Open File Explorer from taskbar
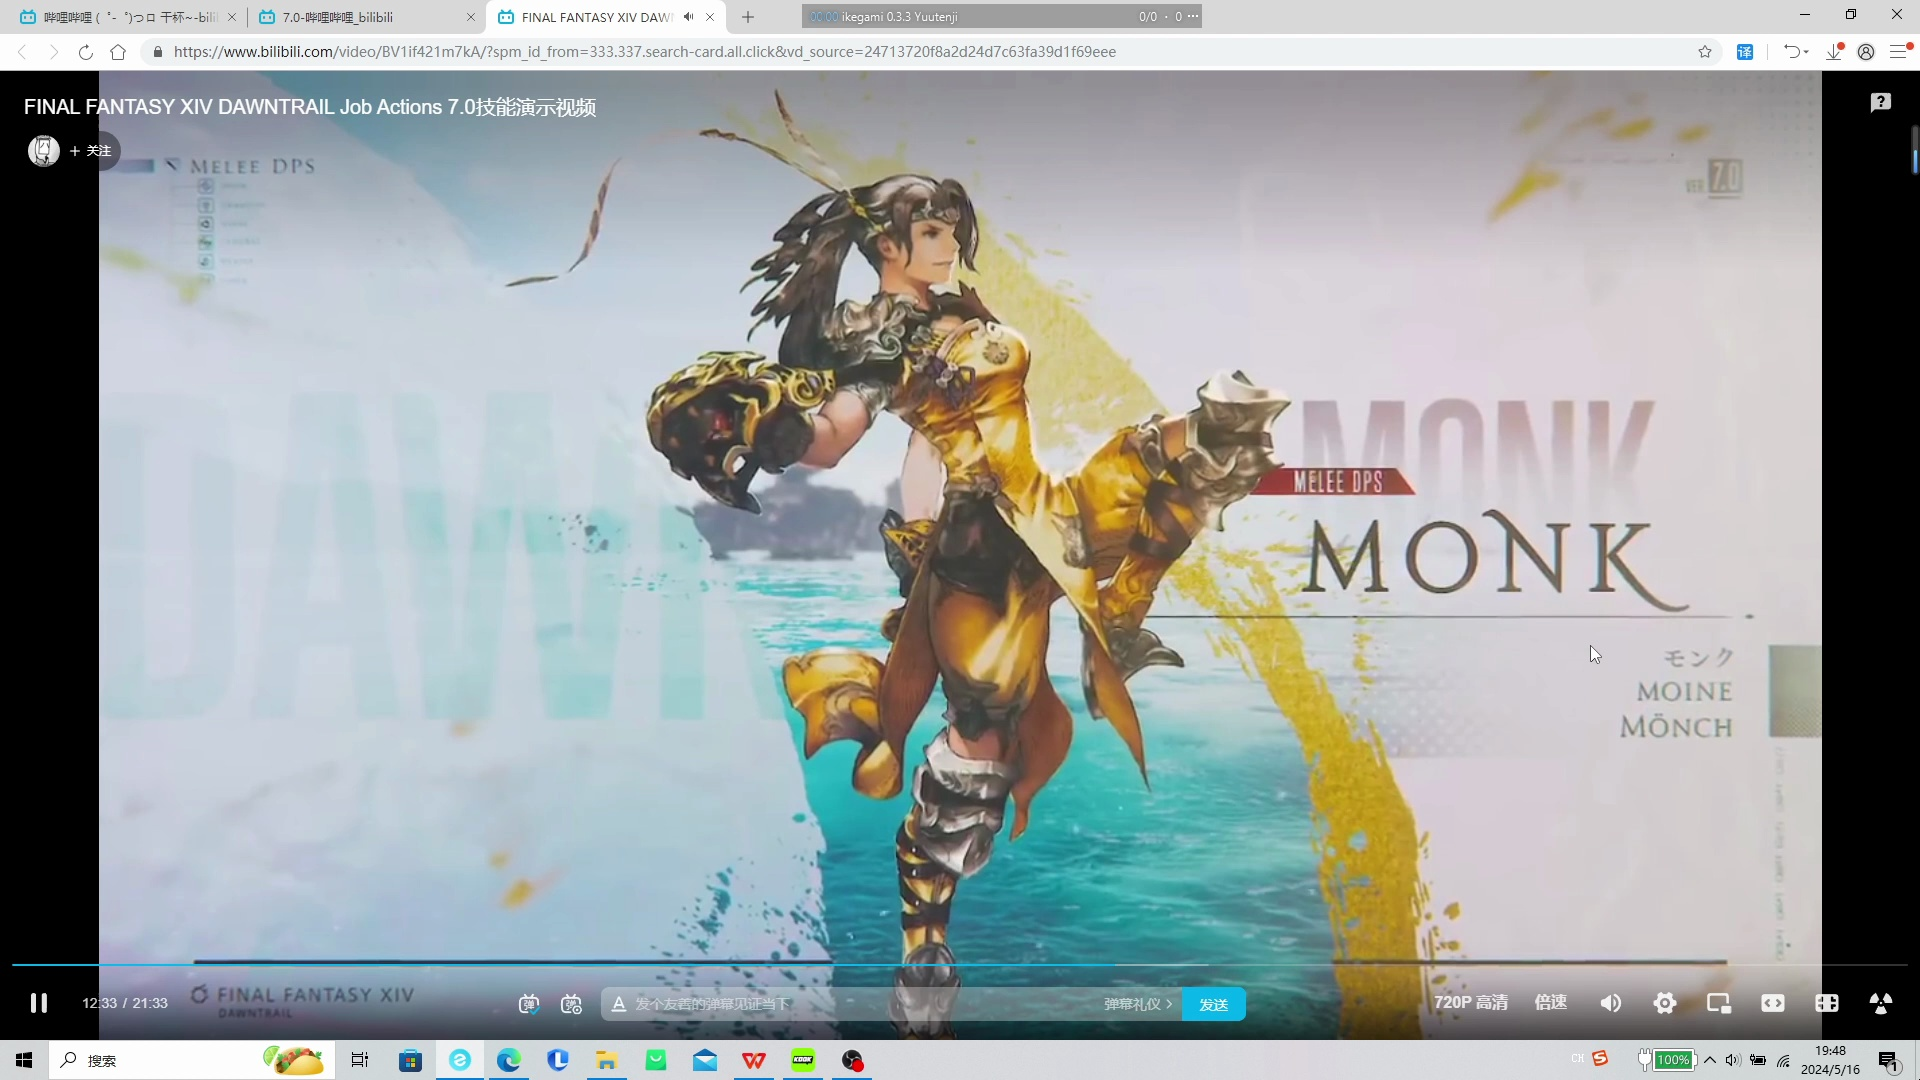Screen dimensions: 1920x1080 [606, 1060]
